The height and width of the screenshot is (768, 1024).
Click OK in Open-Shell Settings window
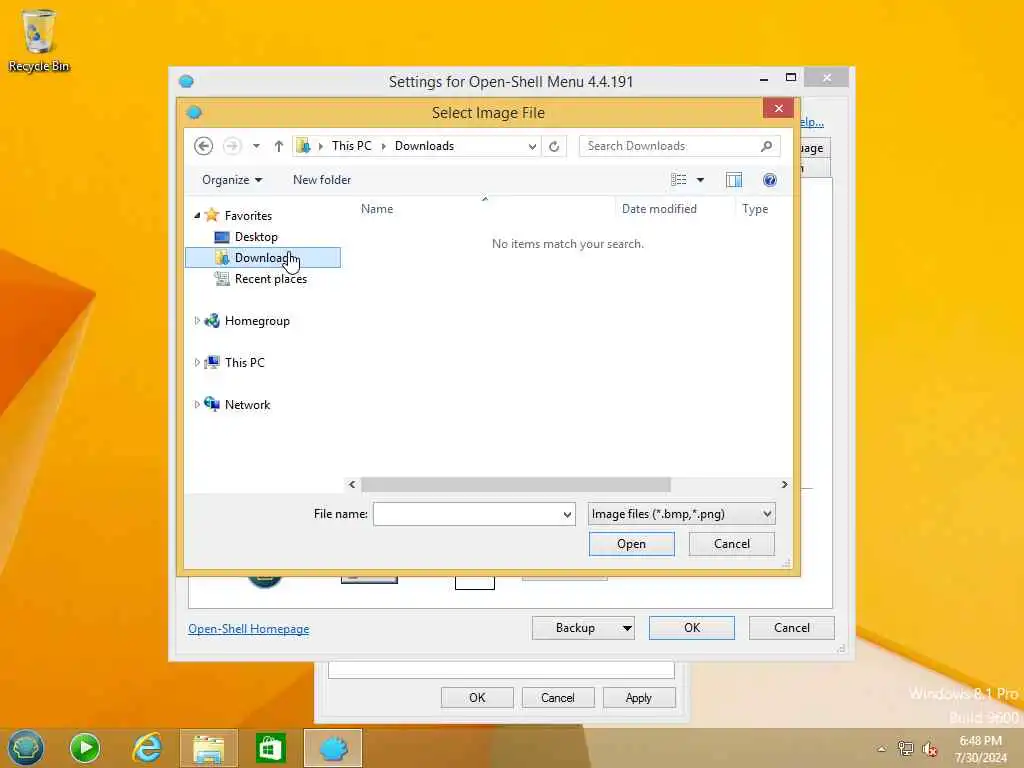tap(692, 628)
